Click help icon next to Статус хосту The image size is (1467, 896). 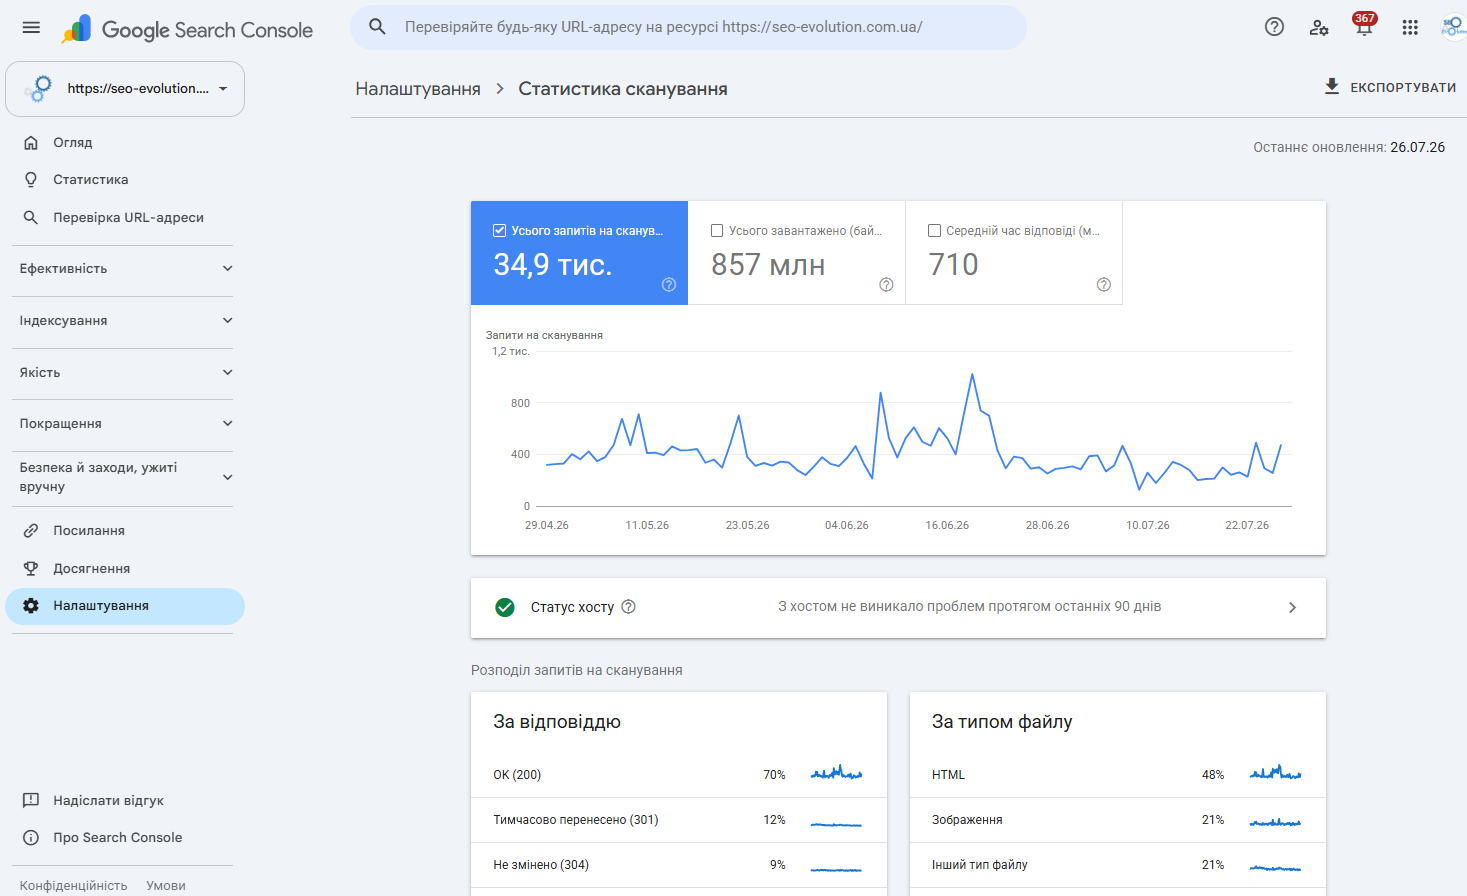(629, 606)
